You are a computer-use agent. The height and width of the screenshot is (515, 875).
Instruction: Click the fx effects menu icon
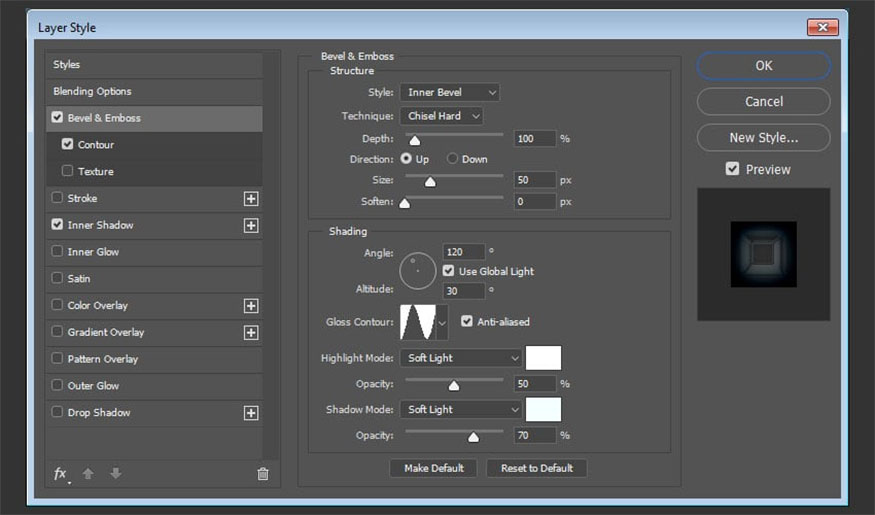[61, 474]
